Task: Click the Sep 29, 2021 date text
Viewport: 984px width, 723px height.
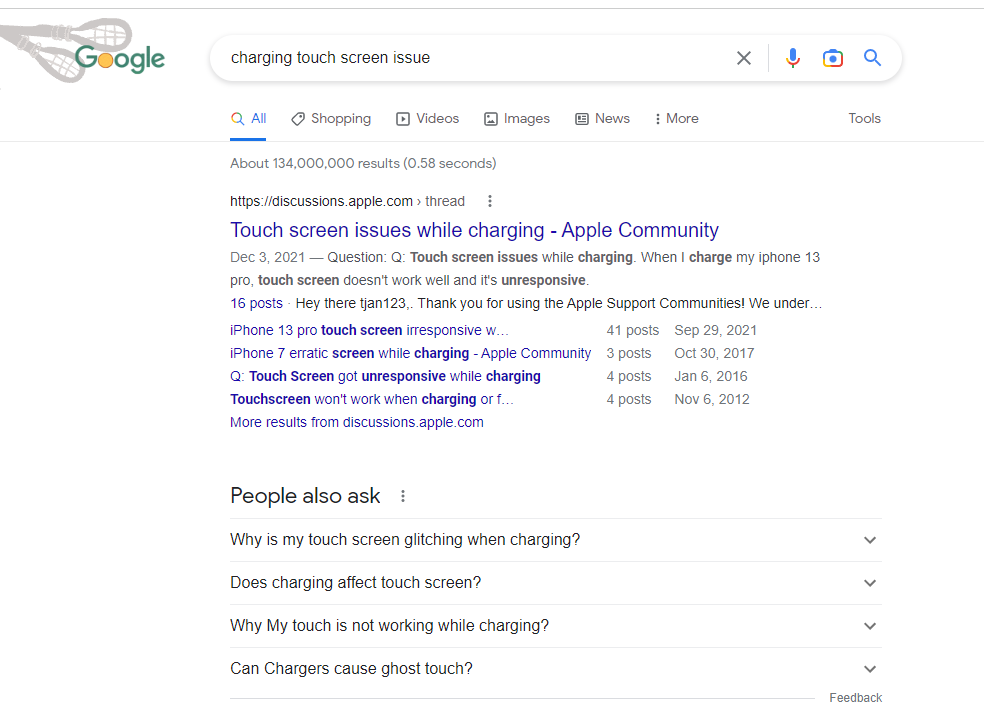Action: 715,330
